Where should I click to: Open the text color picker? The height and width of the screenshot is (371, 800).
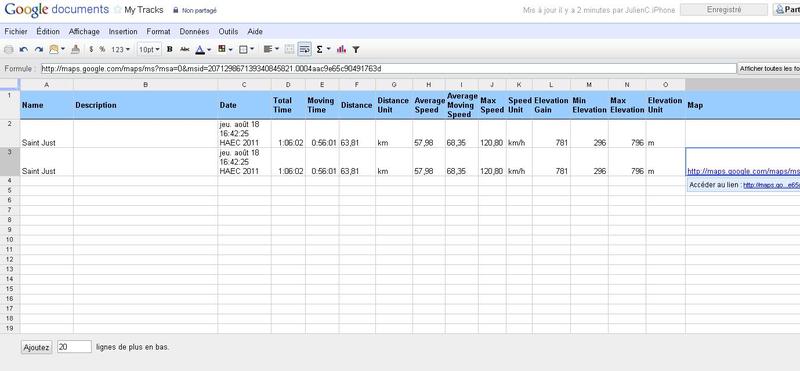pyautogui.click(x=203, y=50)
